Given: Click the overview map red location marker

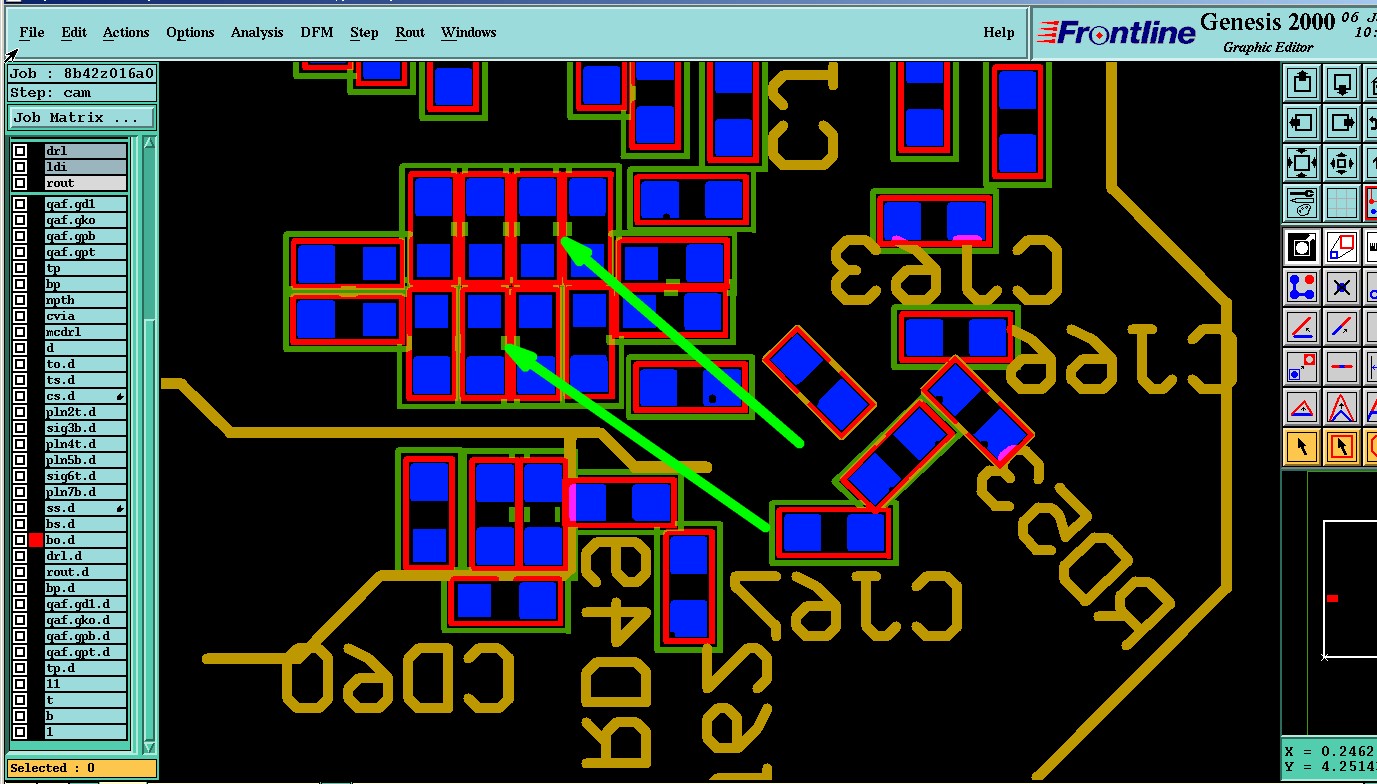Looking at the screenshot, I should [1332, 598].
